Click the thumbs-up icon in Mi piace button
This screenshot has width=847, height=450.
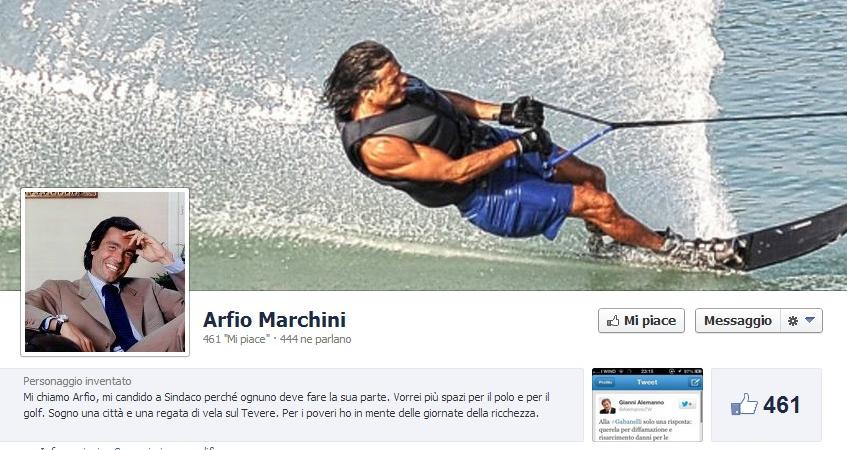click(x=613, y=321)
